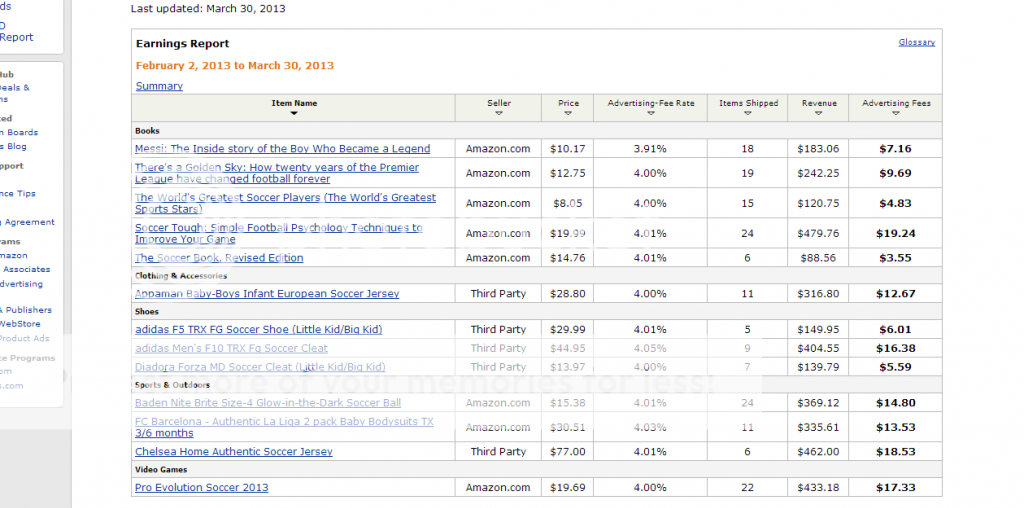The height and width of the screenshot is (508, 1024).
Task: Open the Messi book item link
Action: 282,149
